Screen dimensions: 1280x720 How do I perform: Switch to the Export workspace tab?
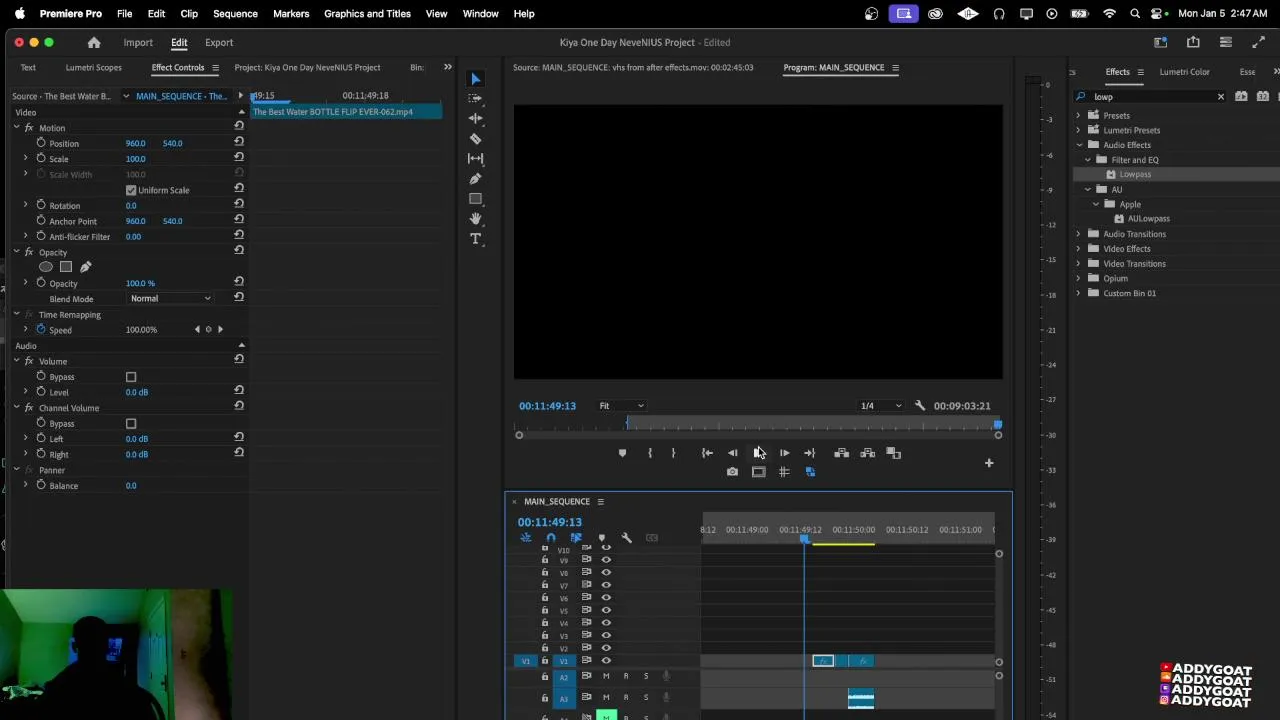pyautogui.click(x=219, y=43)
